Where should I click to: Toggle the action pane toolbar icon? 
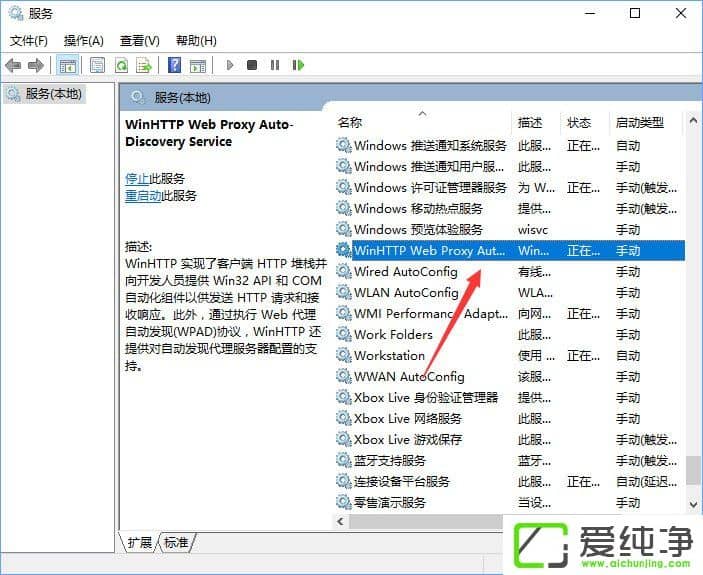[198, 66]
